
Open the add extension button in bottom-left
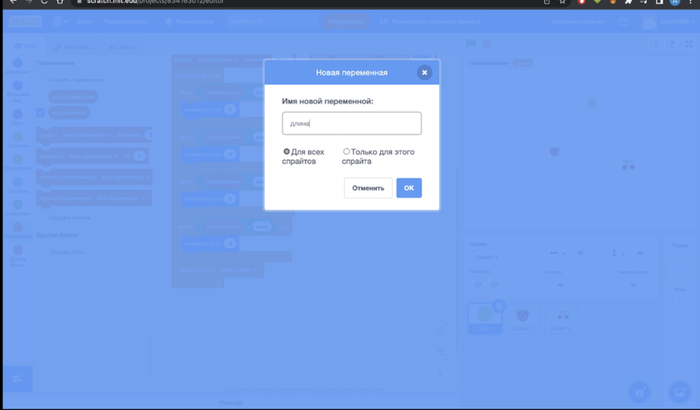17,378
